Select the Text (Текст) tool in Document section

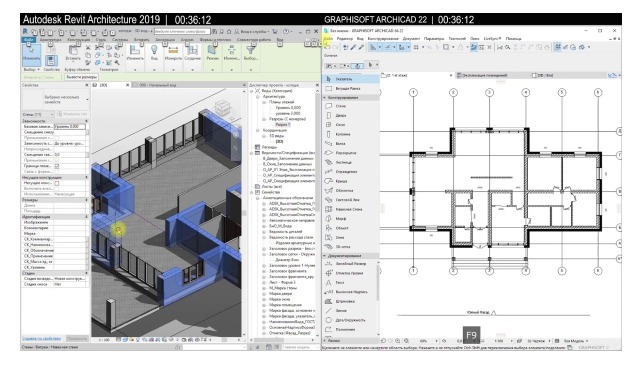(x=340, y=282)
